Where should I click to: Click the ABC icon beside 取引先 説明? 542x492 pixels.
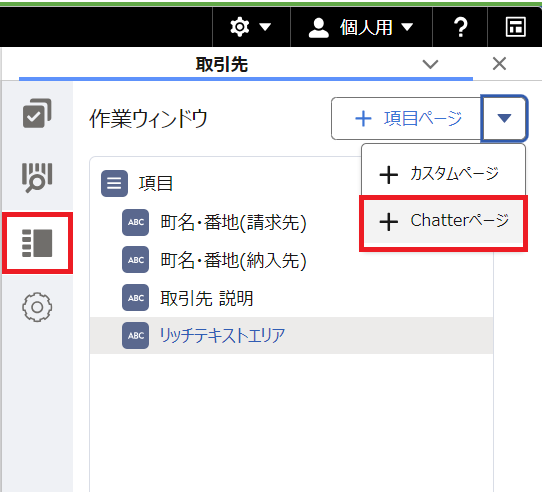point(136,298)
